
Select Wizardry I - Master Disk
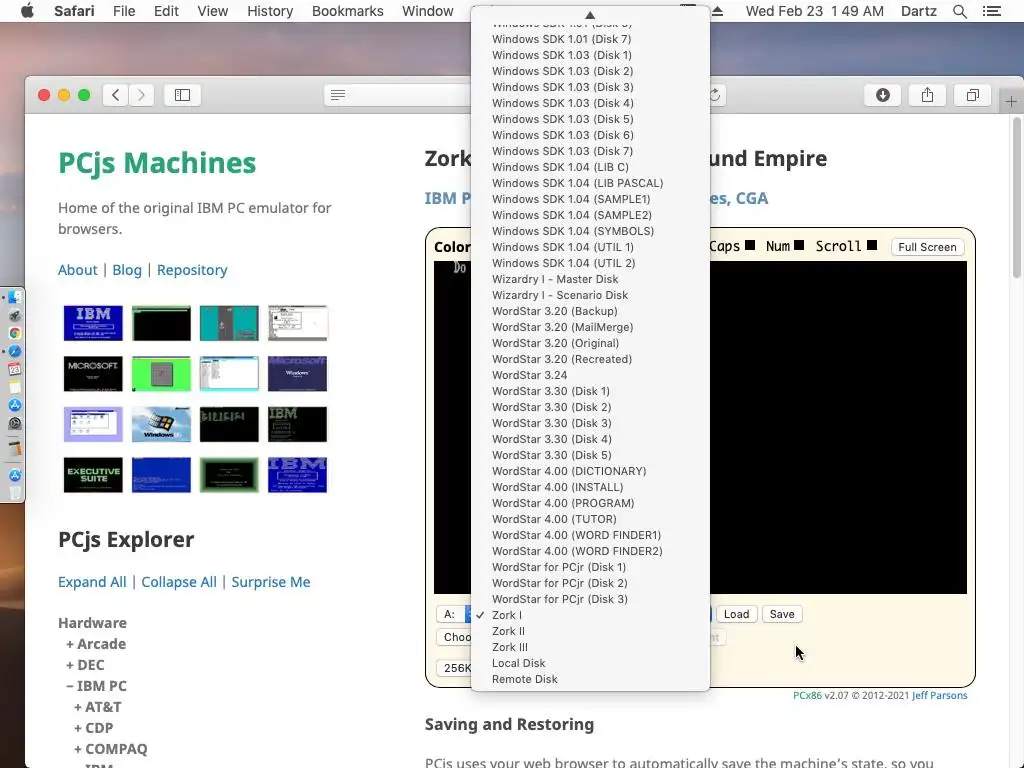[x=590, y=279]
